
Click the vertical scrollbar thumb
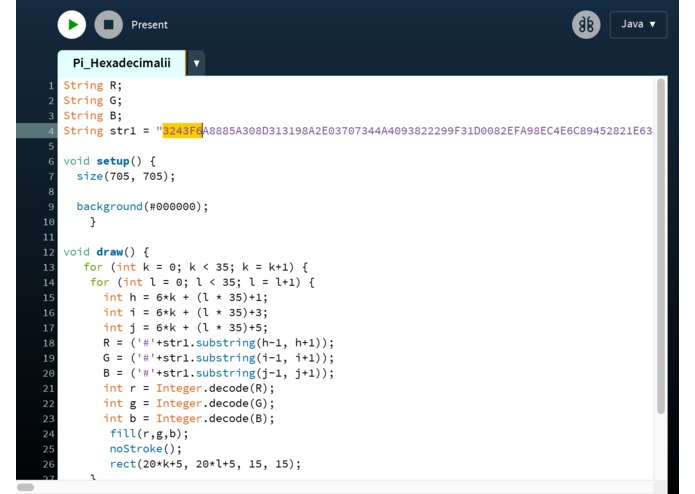(x=661, y=246)
